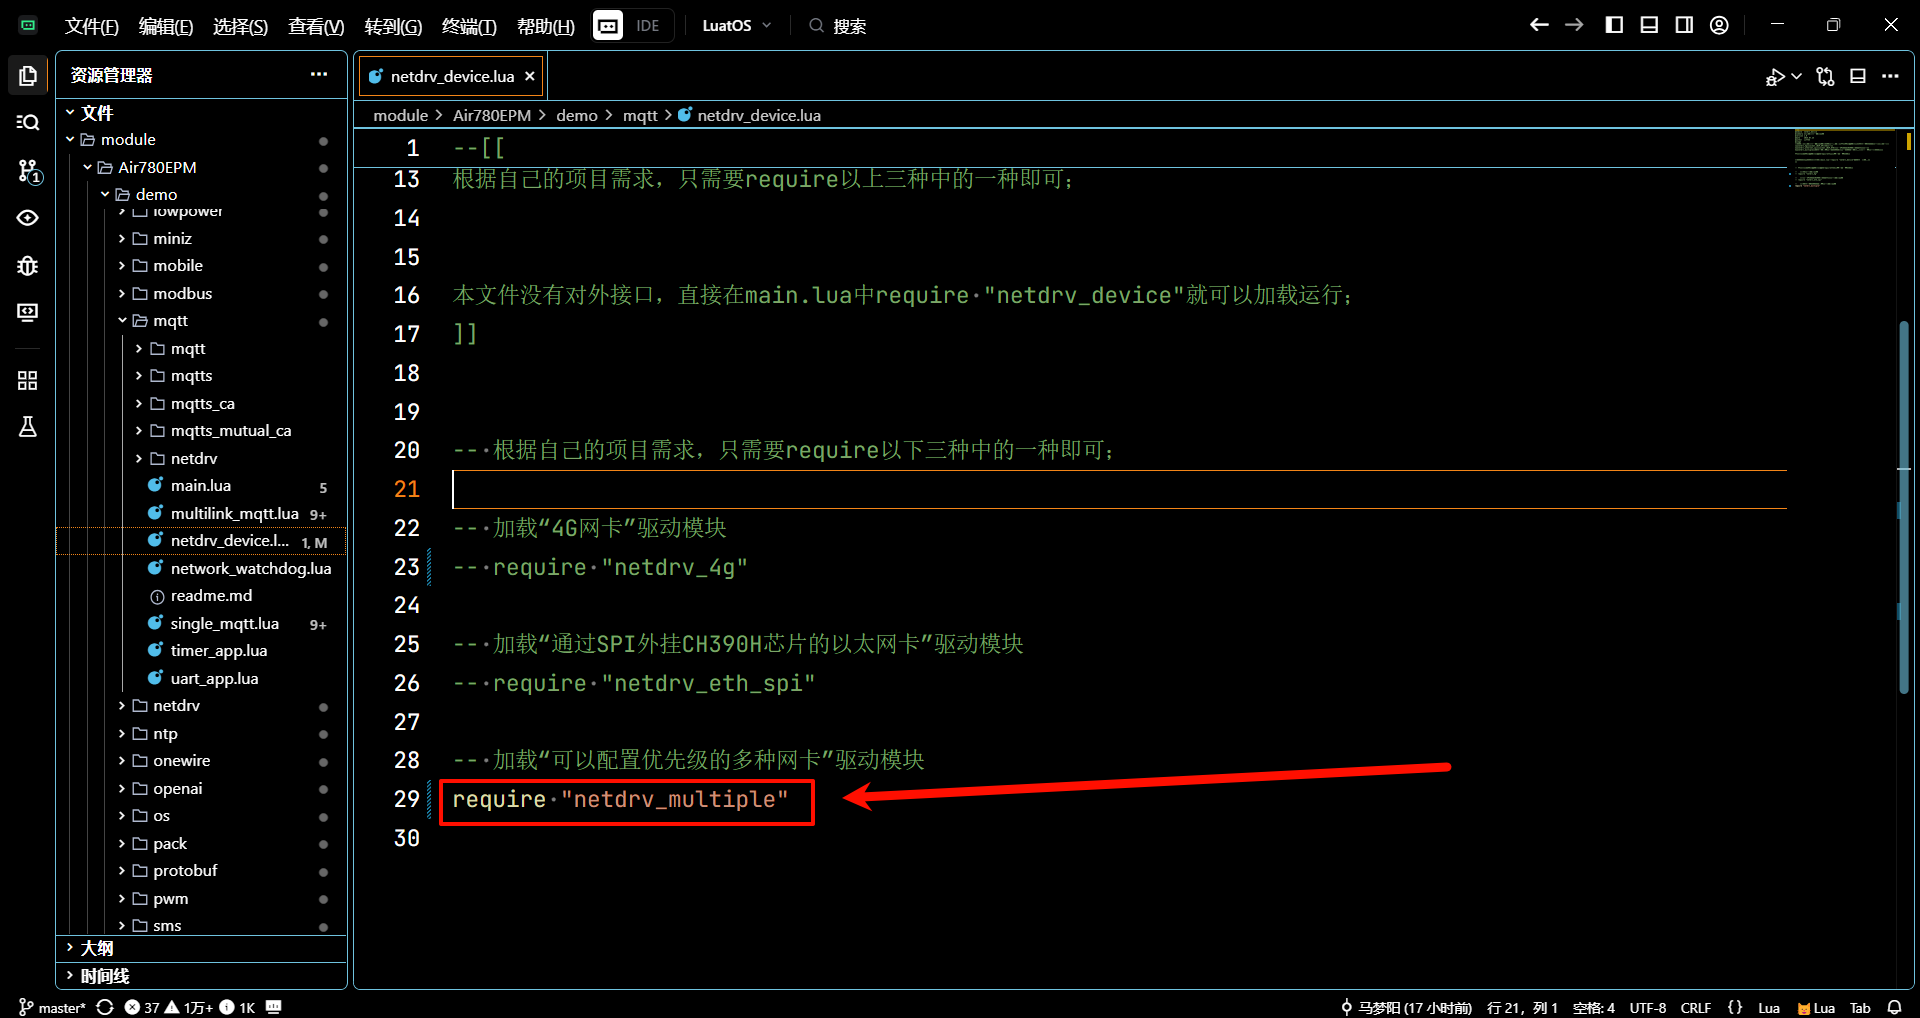This screenshot has height=1018, width=1920.
Task: Collapse the 文件 section header
Action: pos(200,112)
